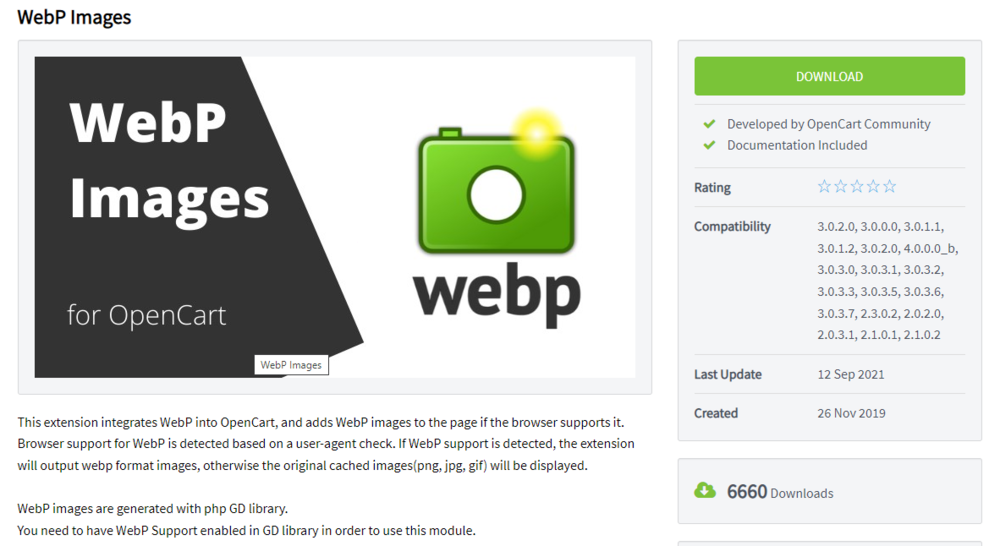Screen dimensions: 1000x546
Task: Select the first rating star
Action: 824,186
